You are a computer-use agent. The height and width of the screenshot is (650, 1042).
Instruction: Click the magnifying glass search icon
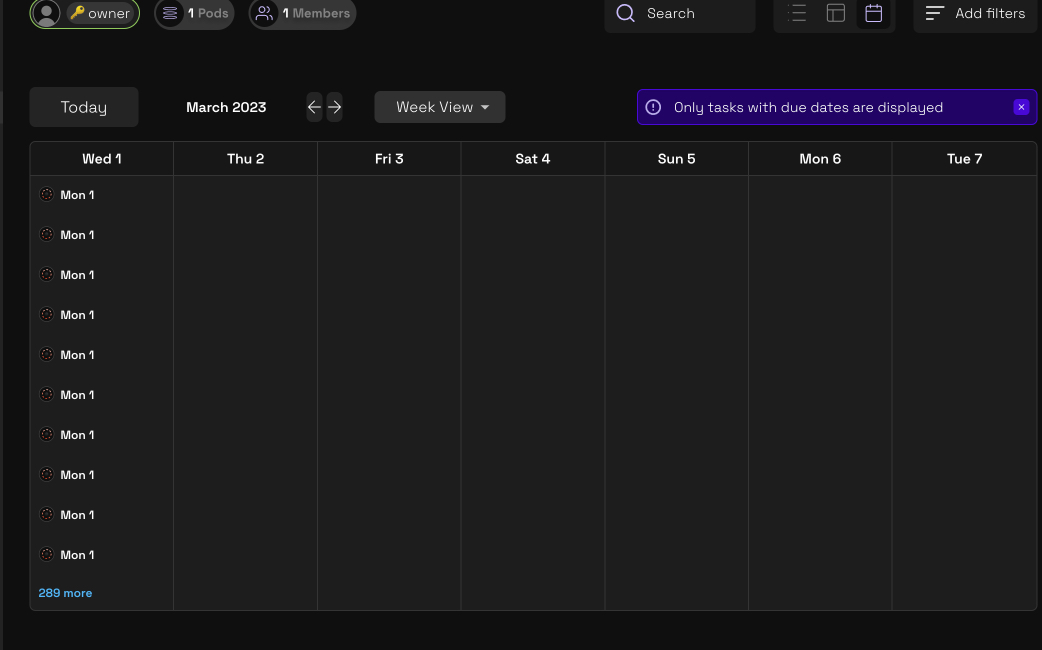tap(625, 13)
